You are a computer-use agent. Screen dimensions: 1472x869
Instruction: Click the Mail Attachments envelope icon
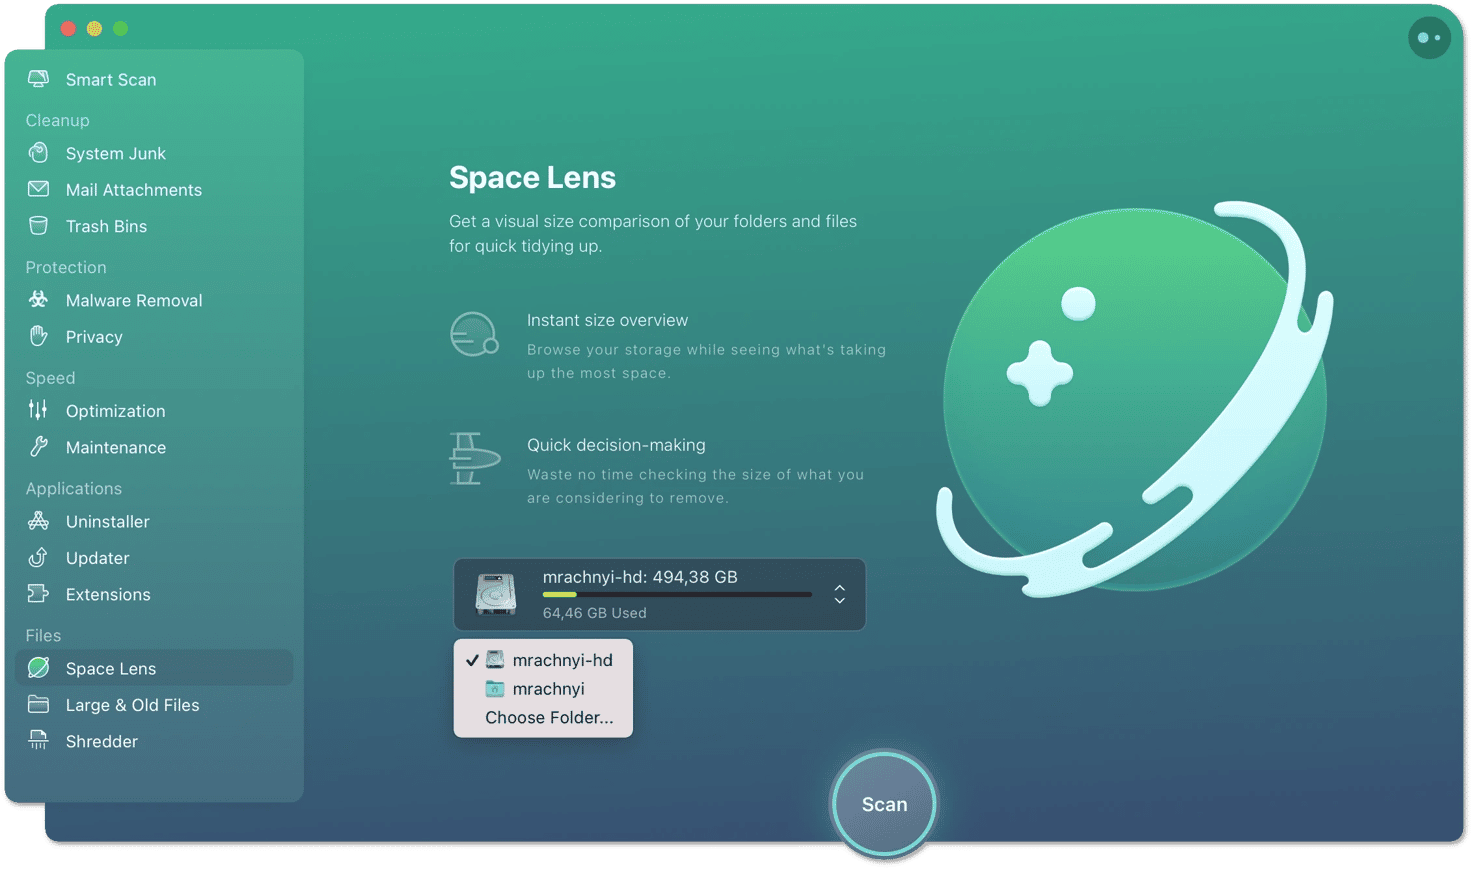pyautogui.click(x=38, y=189)
